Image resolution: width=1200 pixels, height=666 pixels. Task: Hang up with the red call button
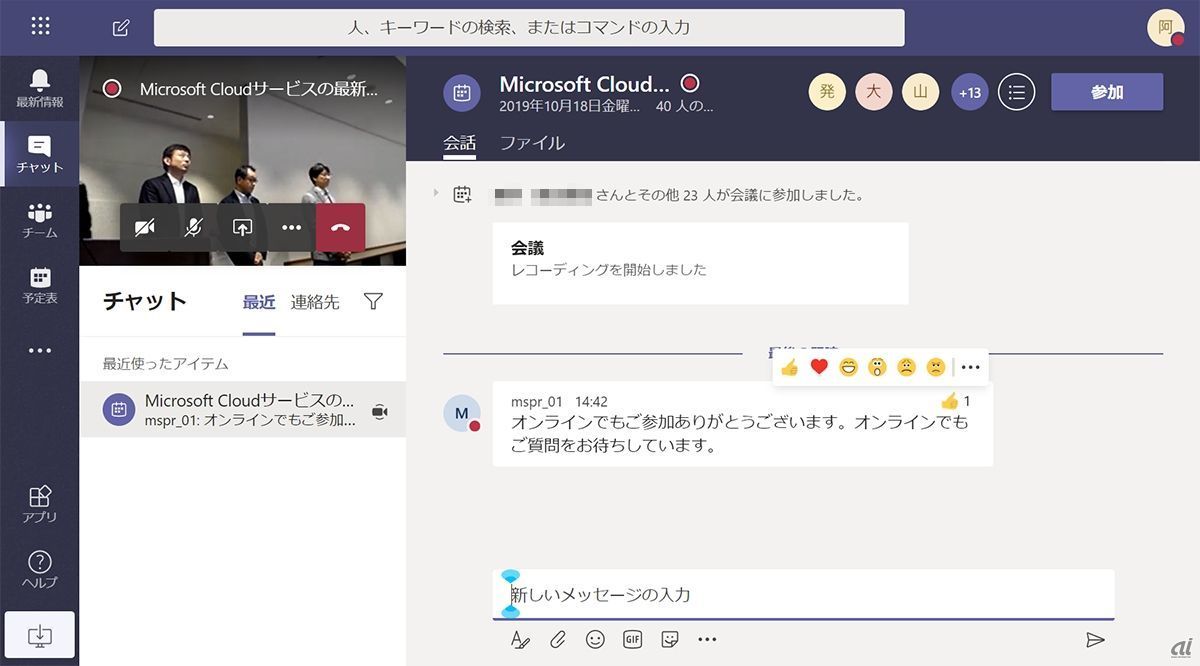(340, 227)
